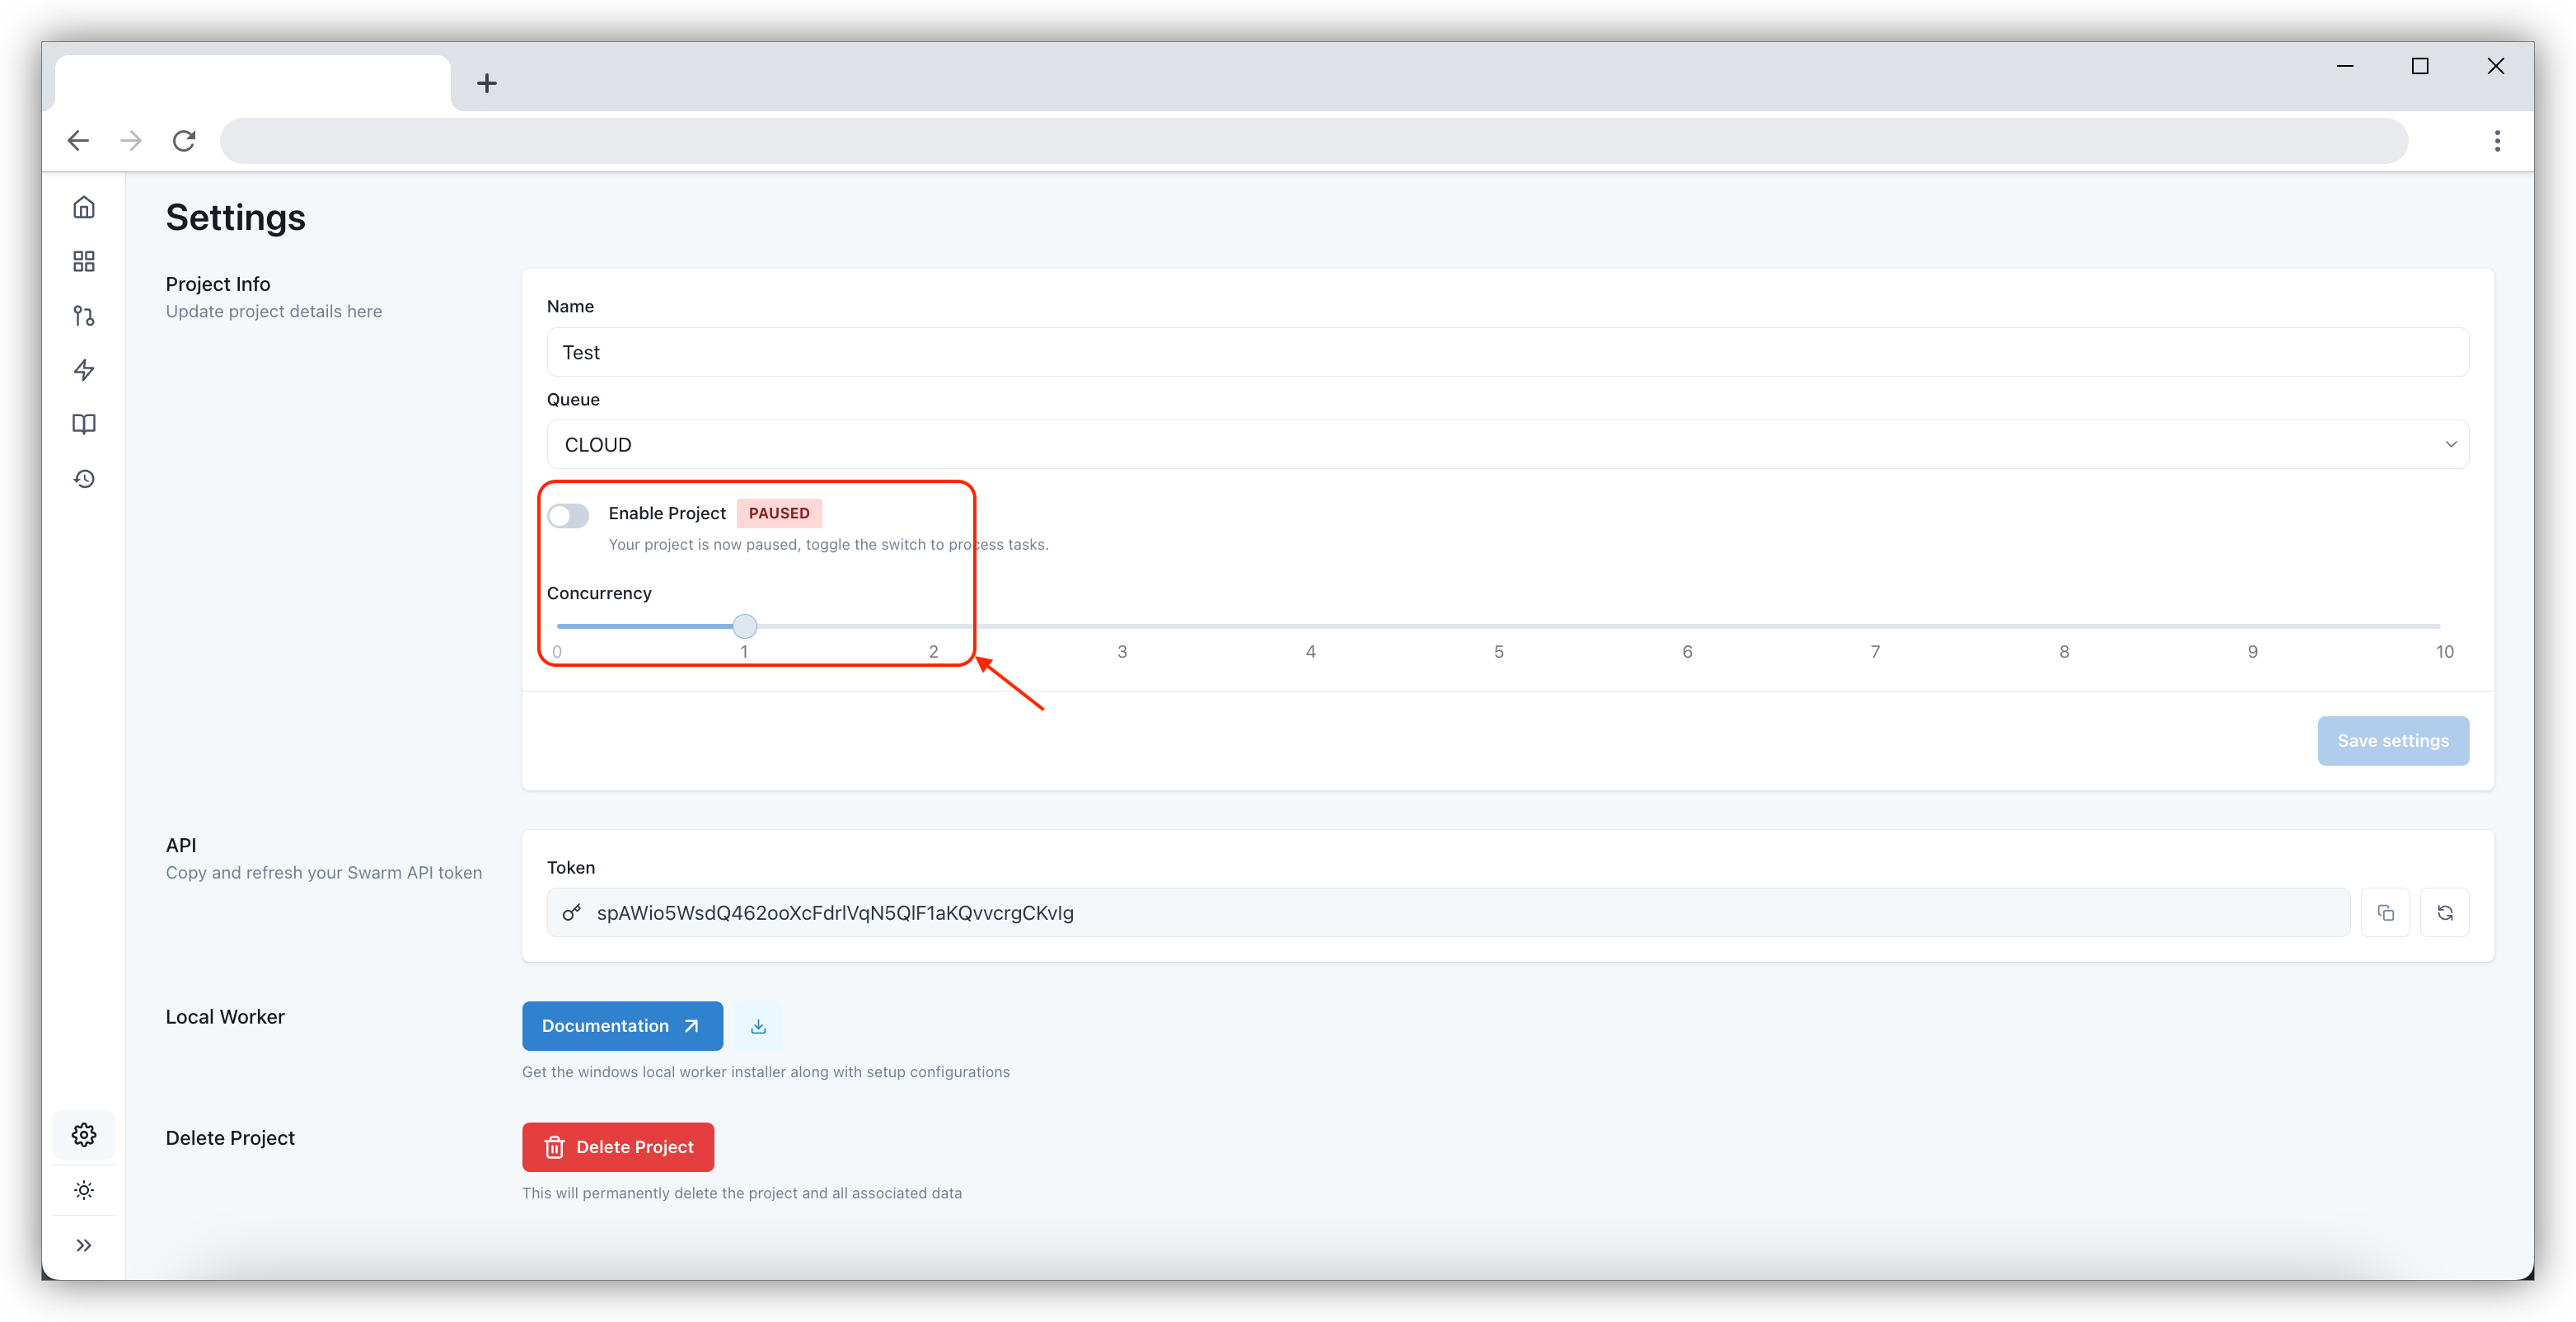
Task: Set Concurrency slider to a new value
Action: pyautogui.click(x=744, y=626)
